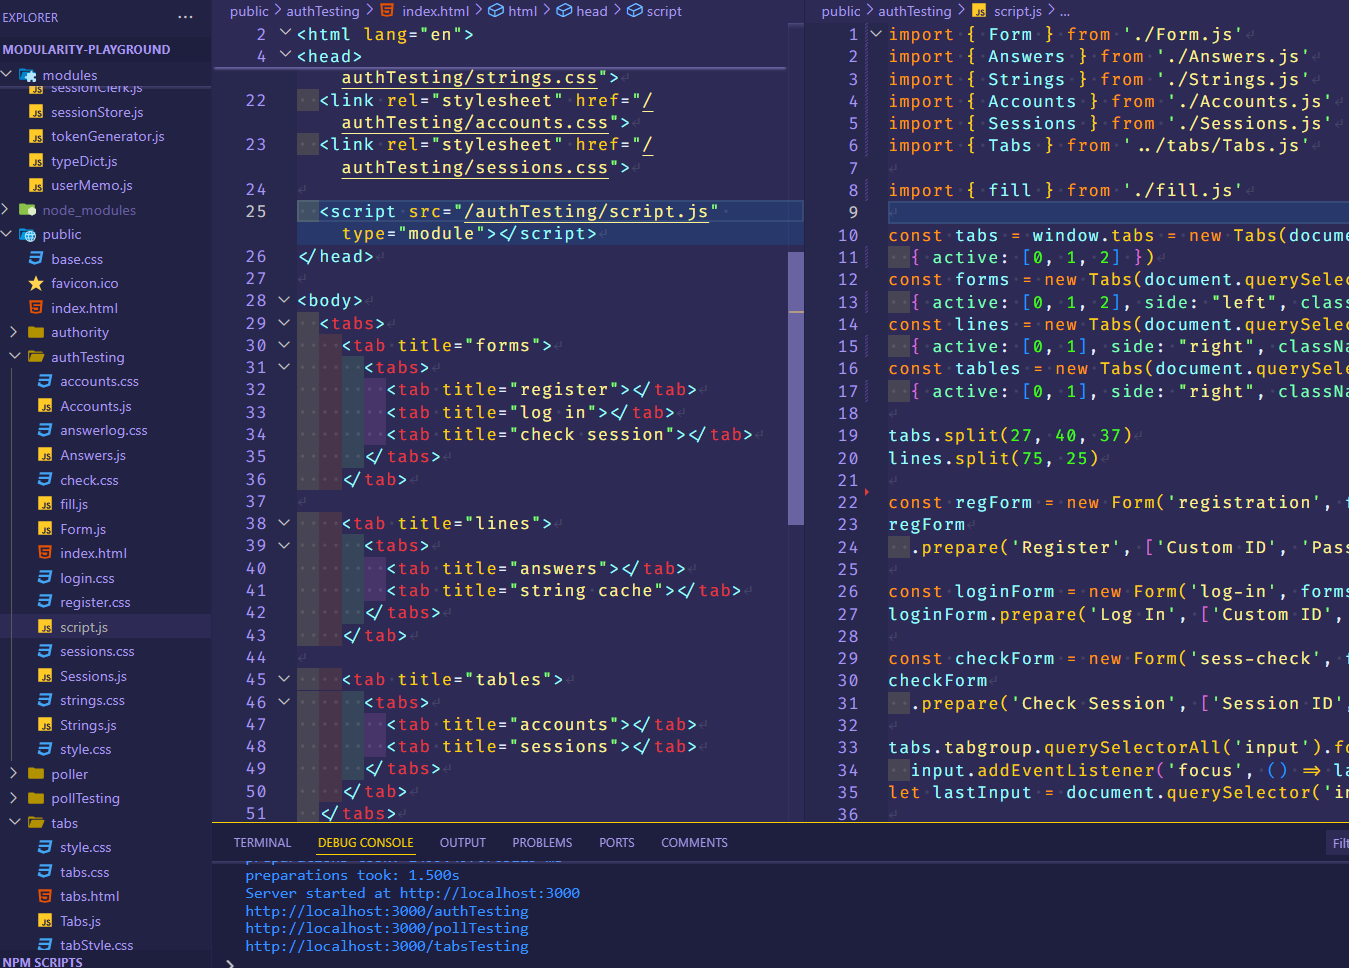Image resolution: width=1349 pixels, height=968 pixels.
Task: Click the base.css file icon
Action: click(36, 259)
